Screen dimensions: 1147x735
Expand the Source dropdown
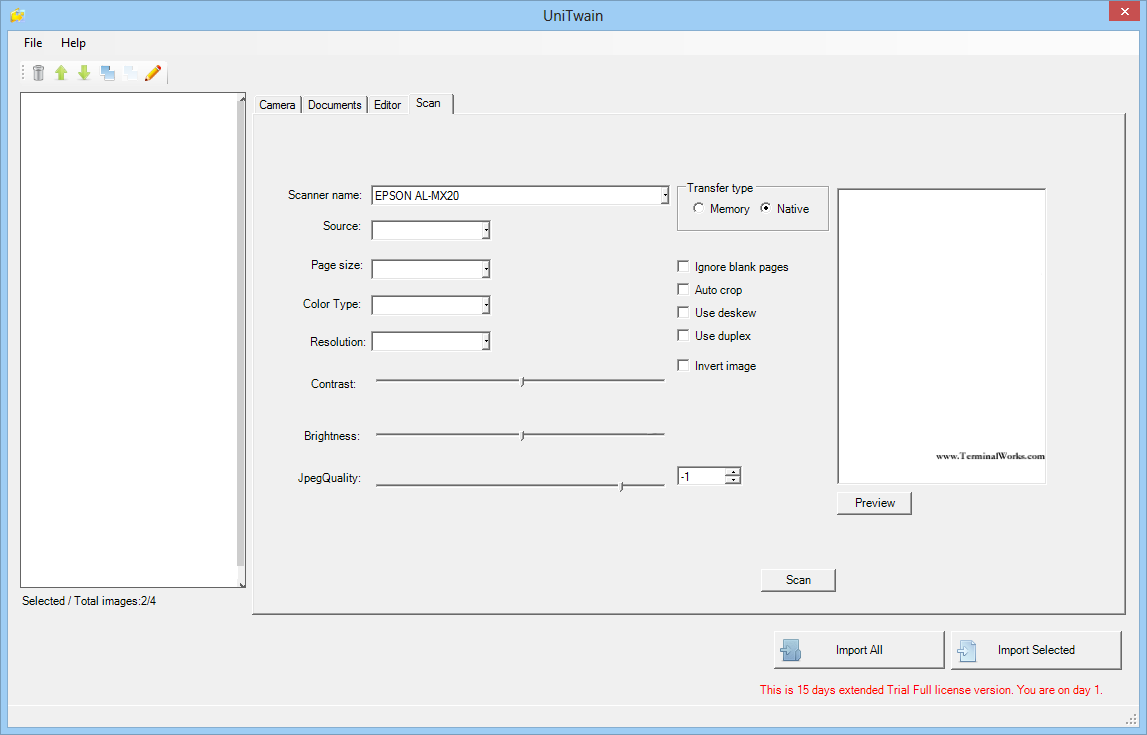click(x=486, y=230)
